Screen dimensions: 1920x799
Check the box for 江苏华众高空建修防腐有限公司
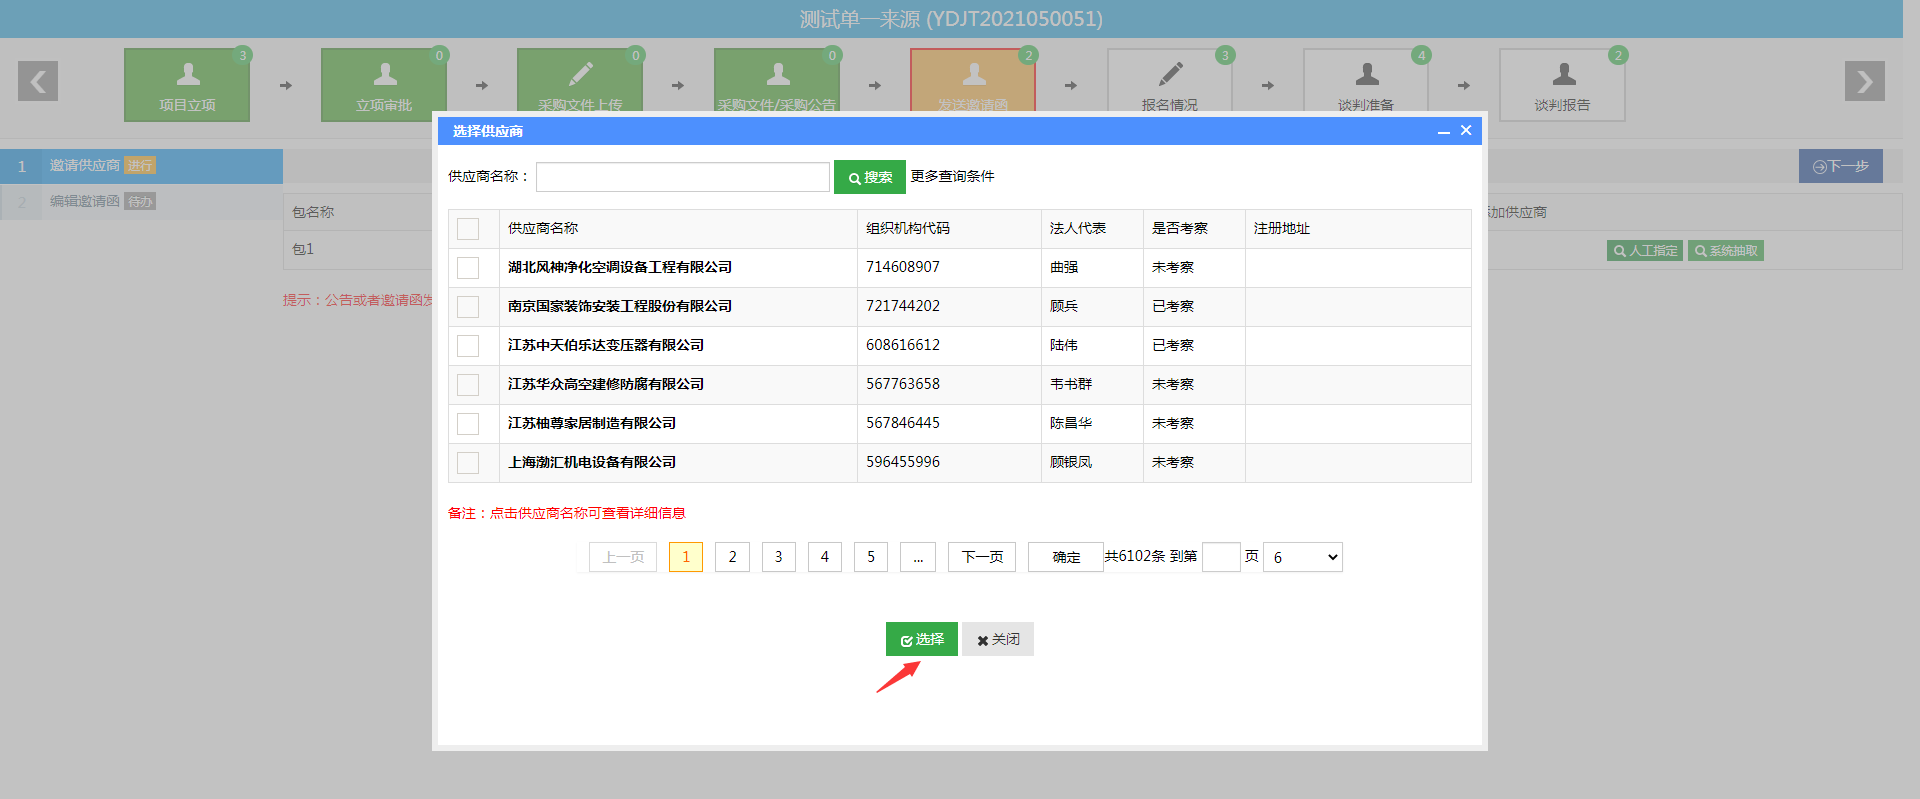pyautogui.click(x=468, y=385)
